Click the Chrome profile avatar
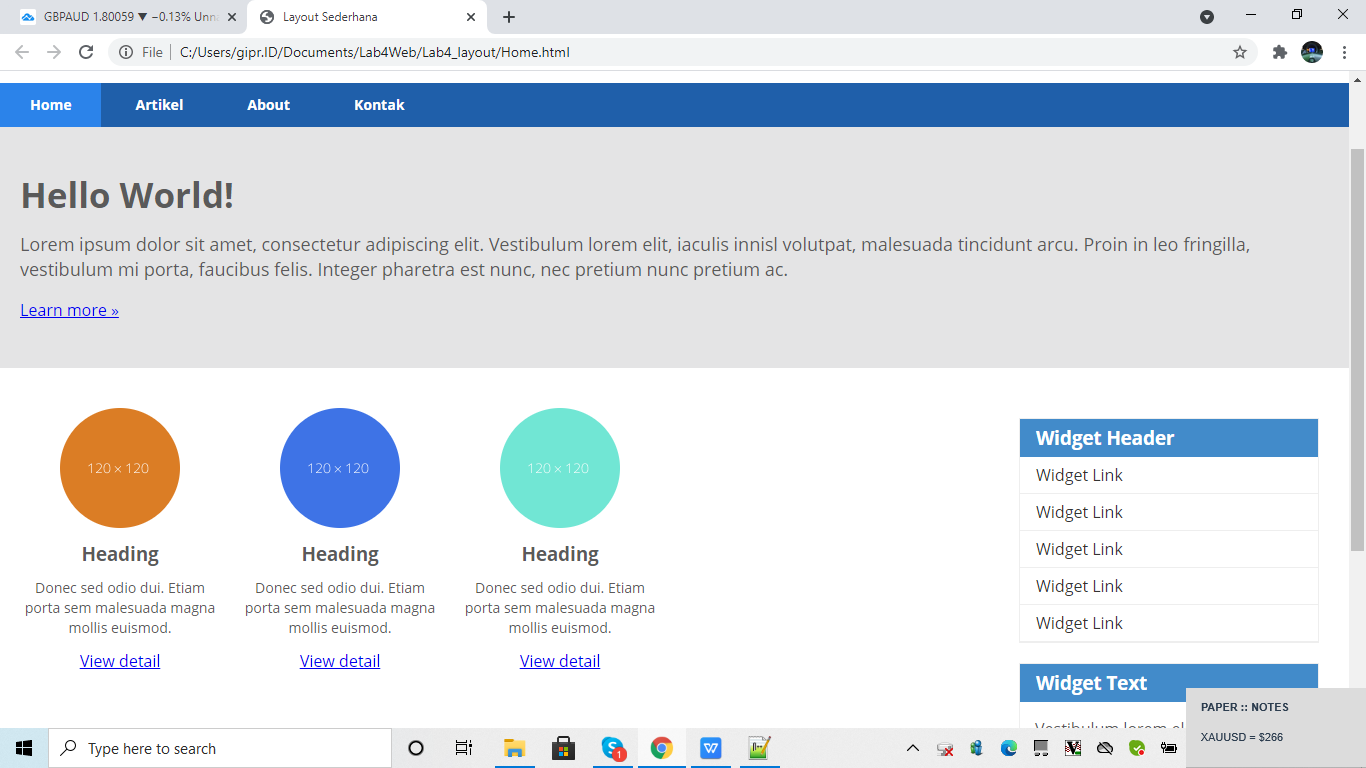Screen dimensions: 1366x768 click(x=1311, y=51)
